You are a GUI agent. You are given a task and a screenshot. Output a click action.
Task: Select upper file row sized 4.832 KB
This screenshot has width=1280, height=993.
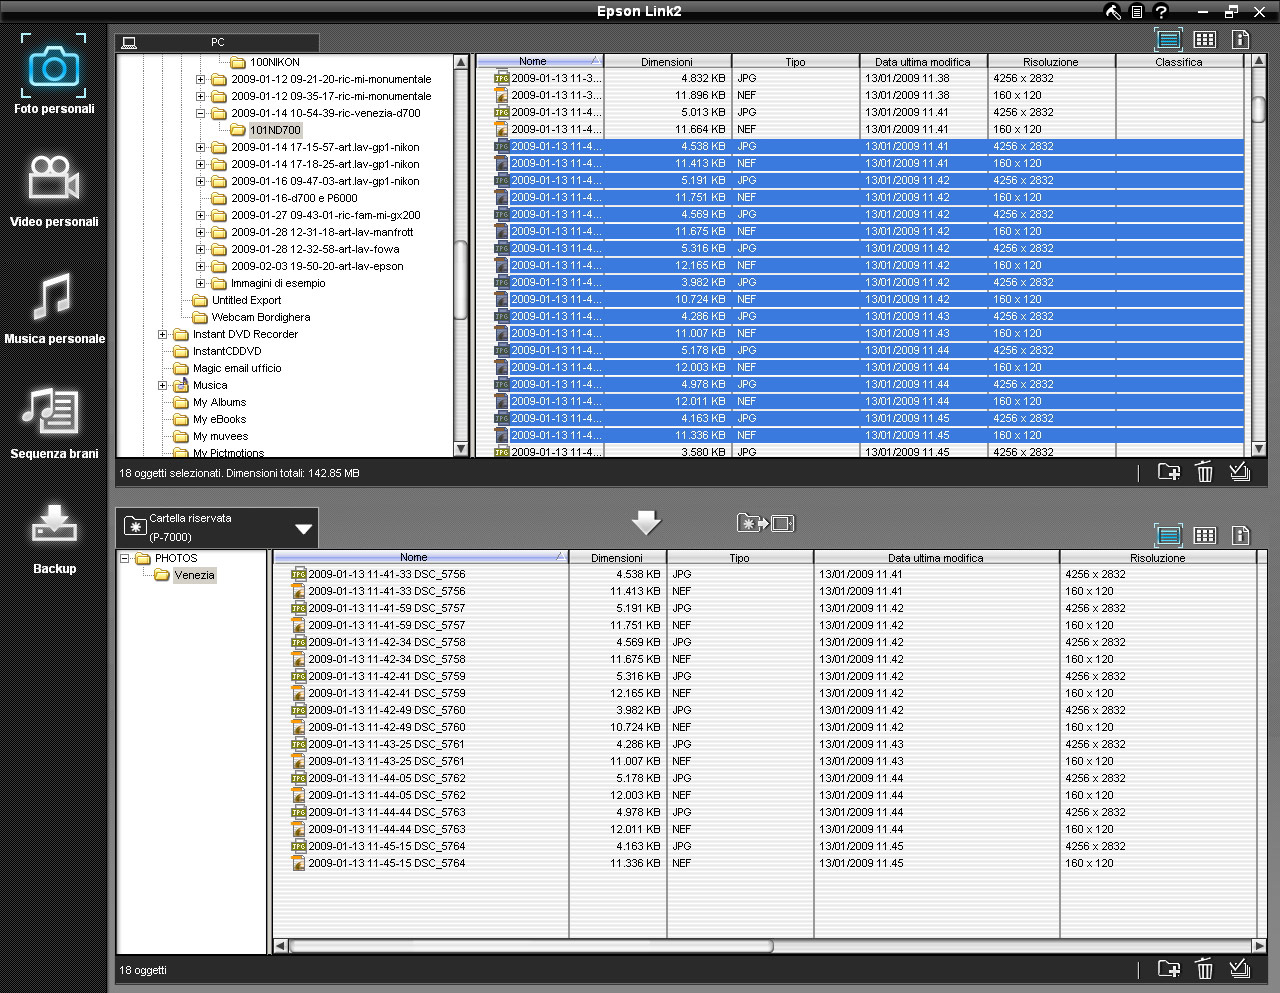860,78
